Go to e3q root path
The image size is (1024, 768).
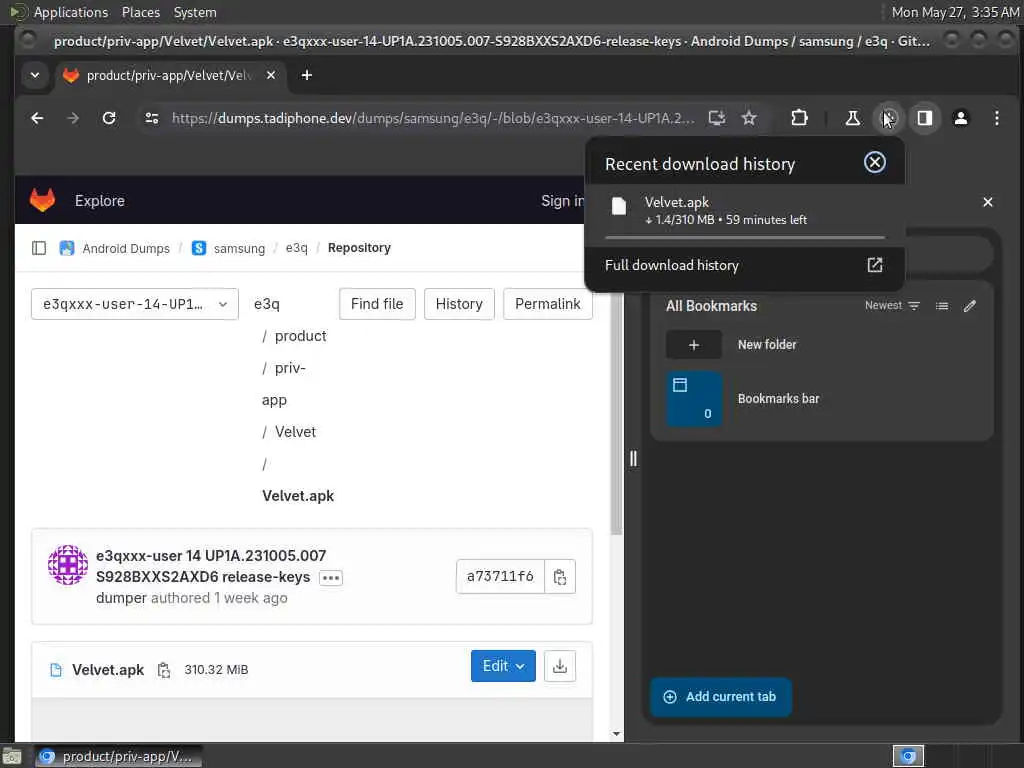266,304
